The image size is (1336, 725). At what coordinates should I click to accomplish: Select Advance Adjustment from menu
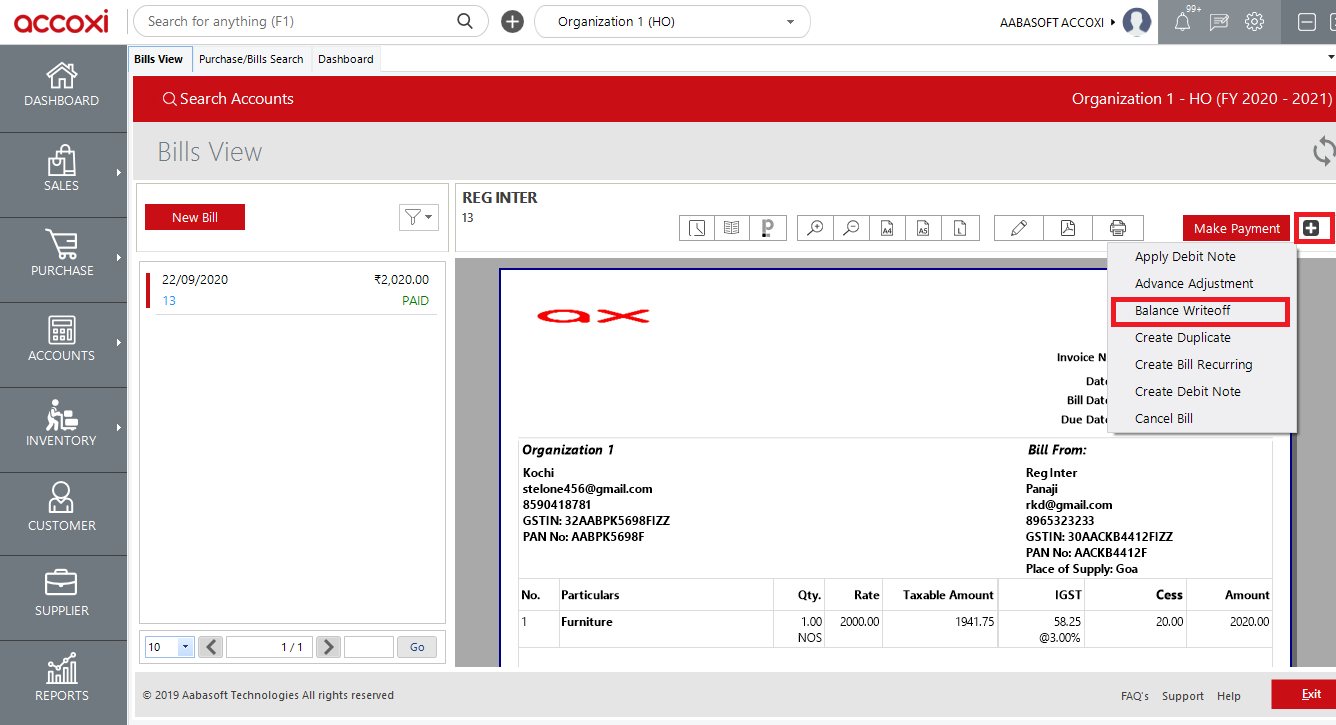pos(1194,284)
